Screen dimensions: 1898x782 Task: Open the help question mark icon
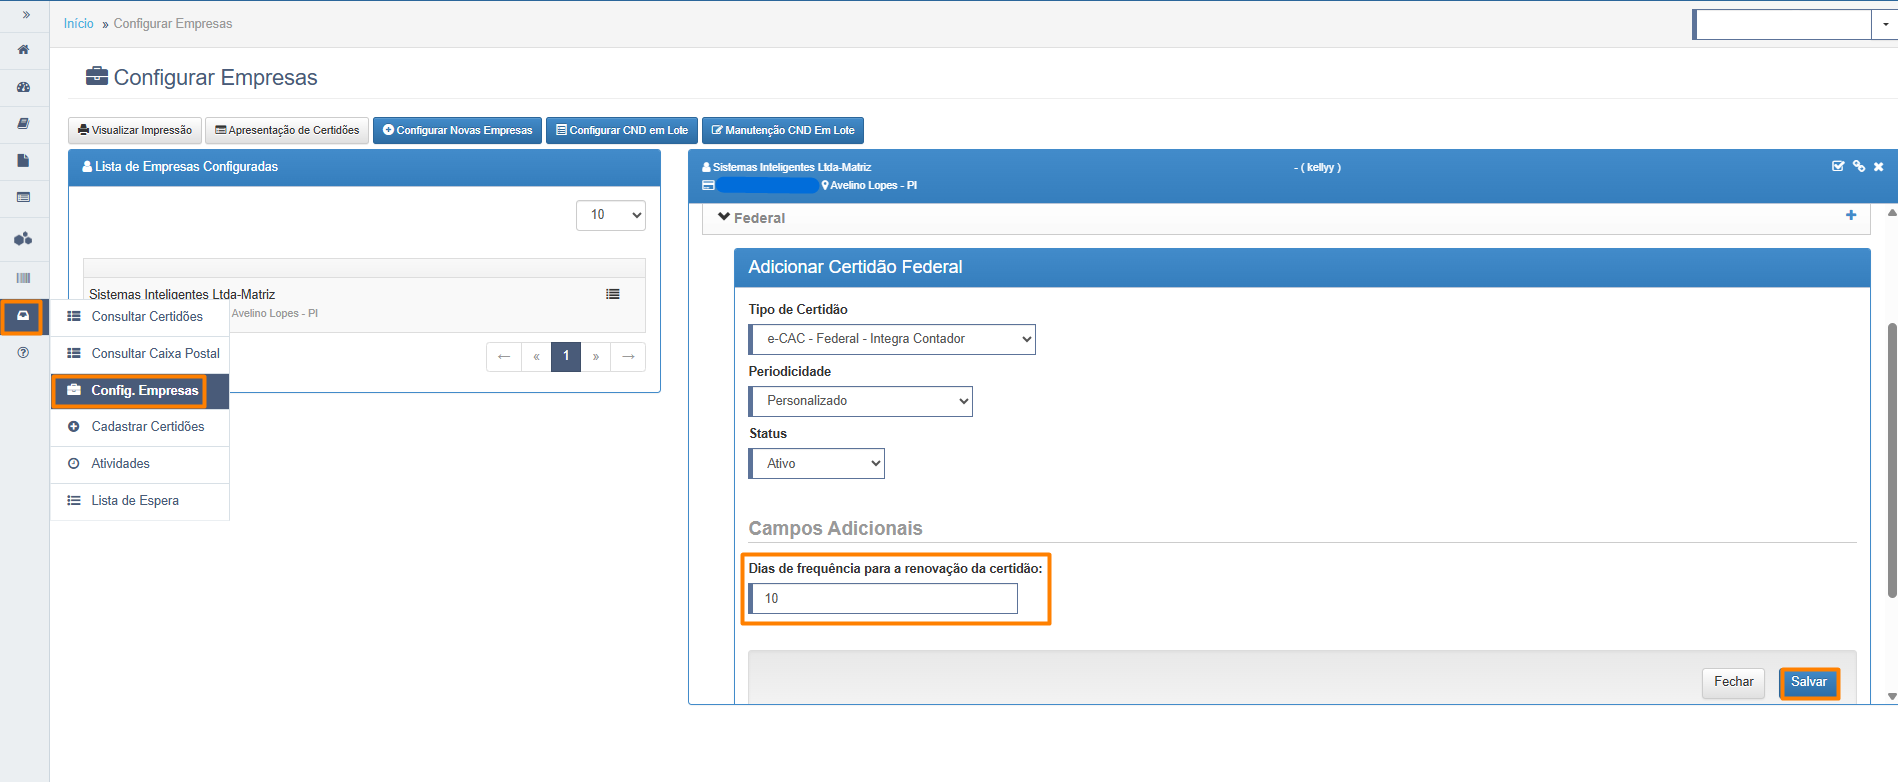23,353
